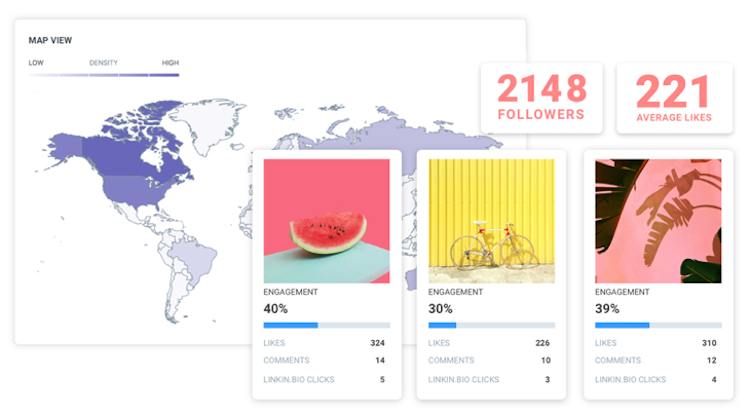Select Alaska on the map
The image size is (750, 414).
[x=65, y=147]
